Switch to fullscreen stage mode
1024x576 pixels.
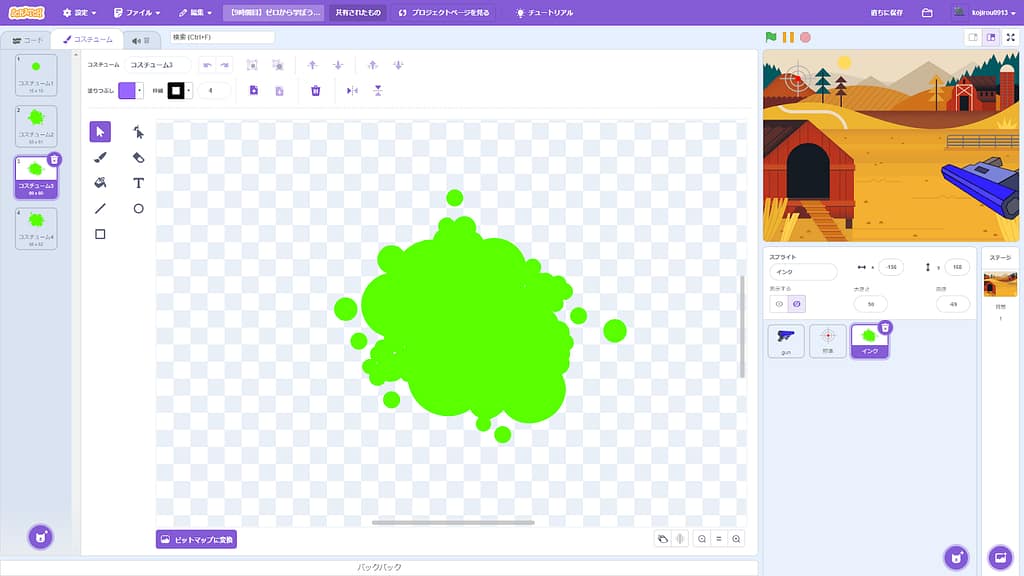1010,37
